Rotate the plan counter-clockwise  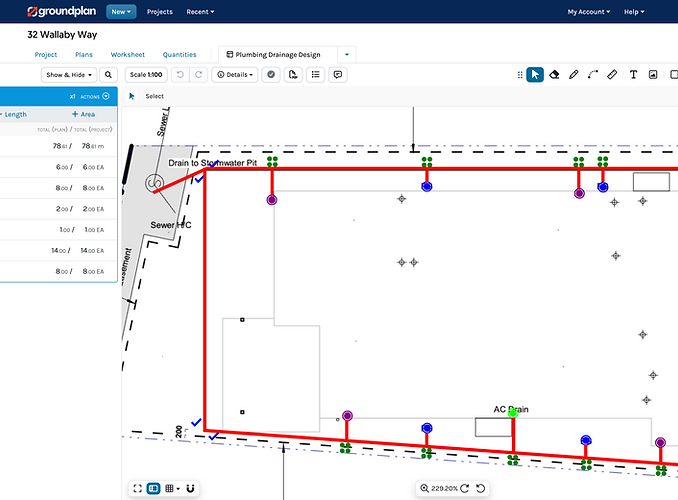click(480, 488)
